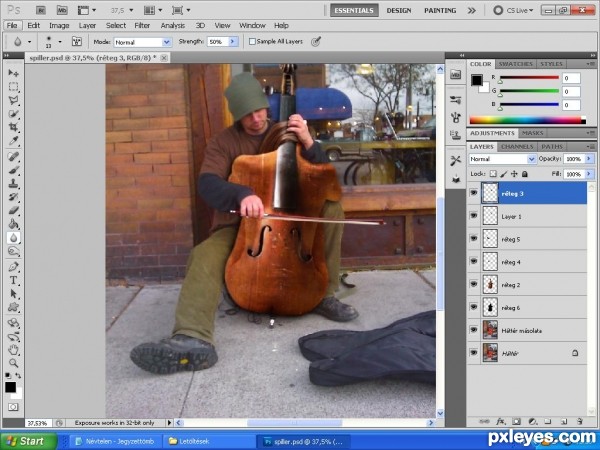Select the Dodge tool

[x=13, y=251]
